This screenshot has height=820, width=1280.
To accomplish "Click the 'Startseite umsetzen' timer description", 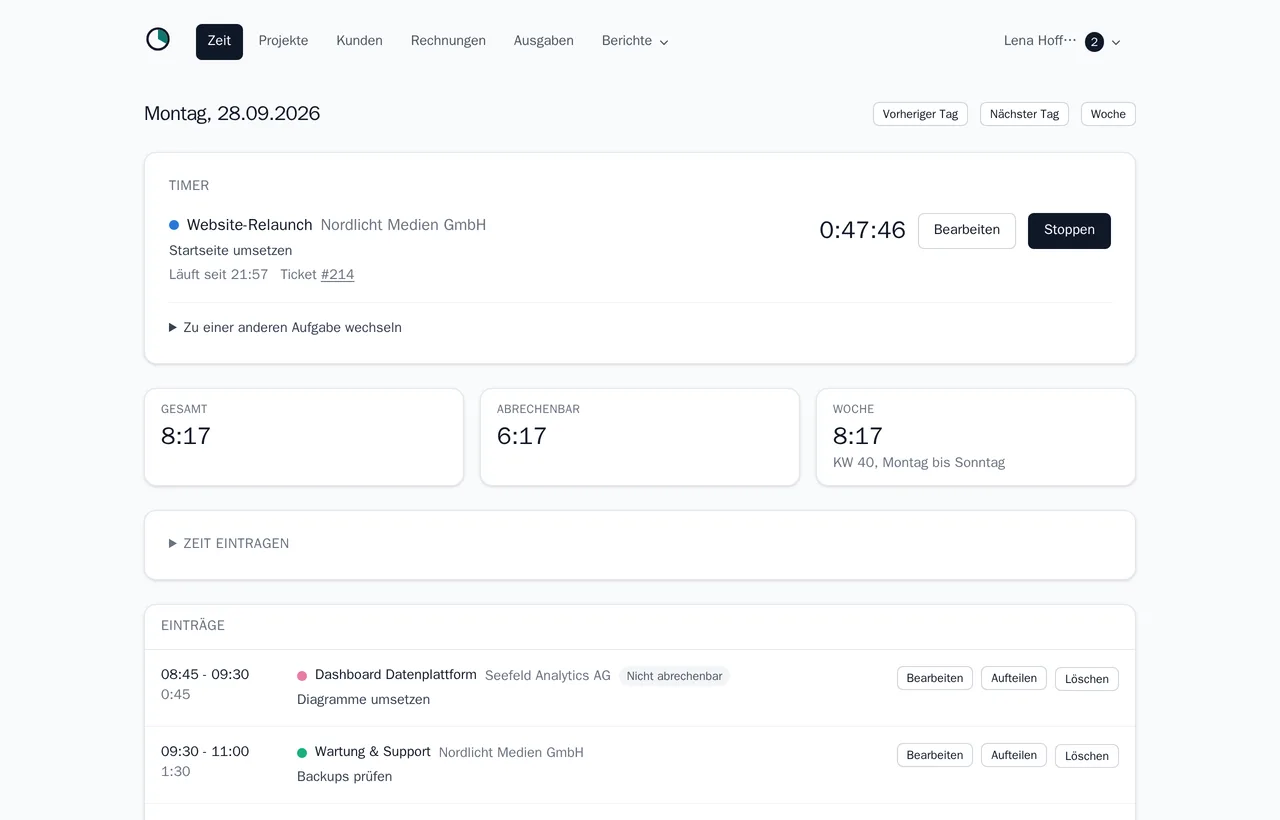I will coord(231,251).
